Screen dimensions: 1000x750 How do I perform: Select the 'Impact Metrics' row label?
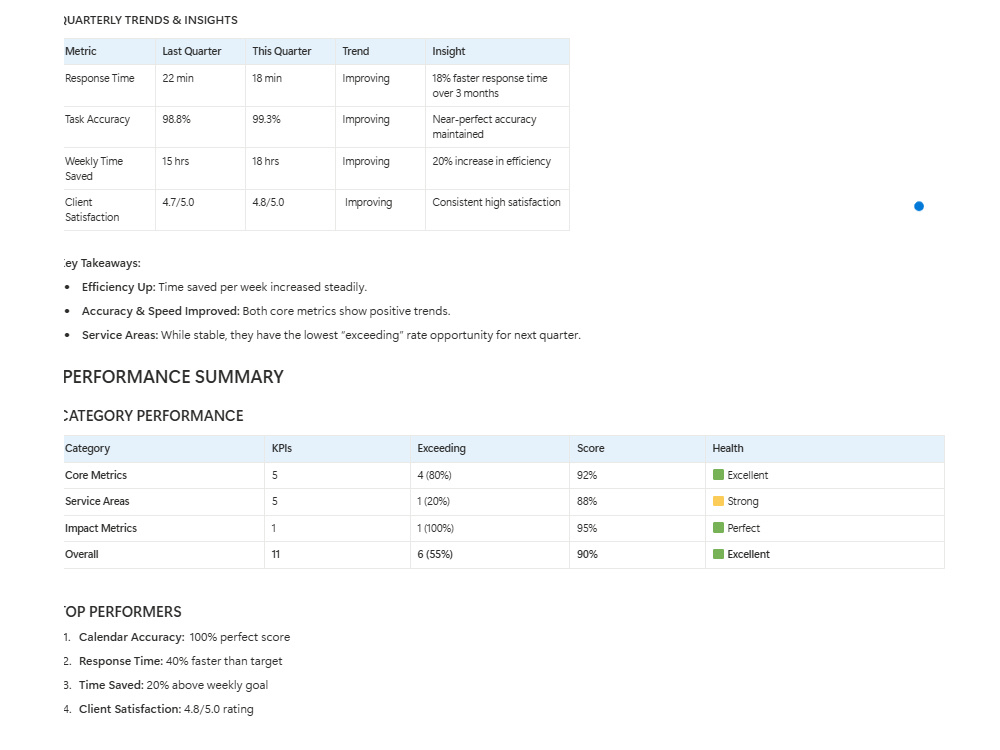101,528
